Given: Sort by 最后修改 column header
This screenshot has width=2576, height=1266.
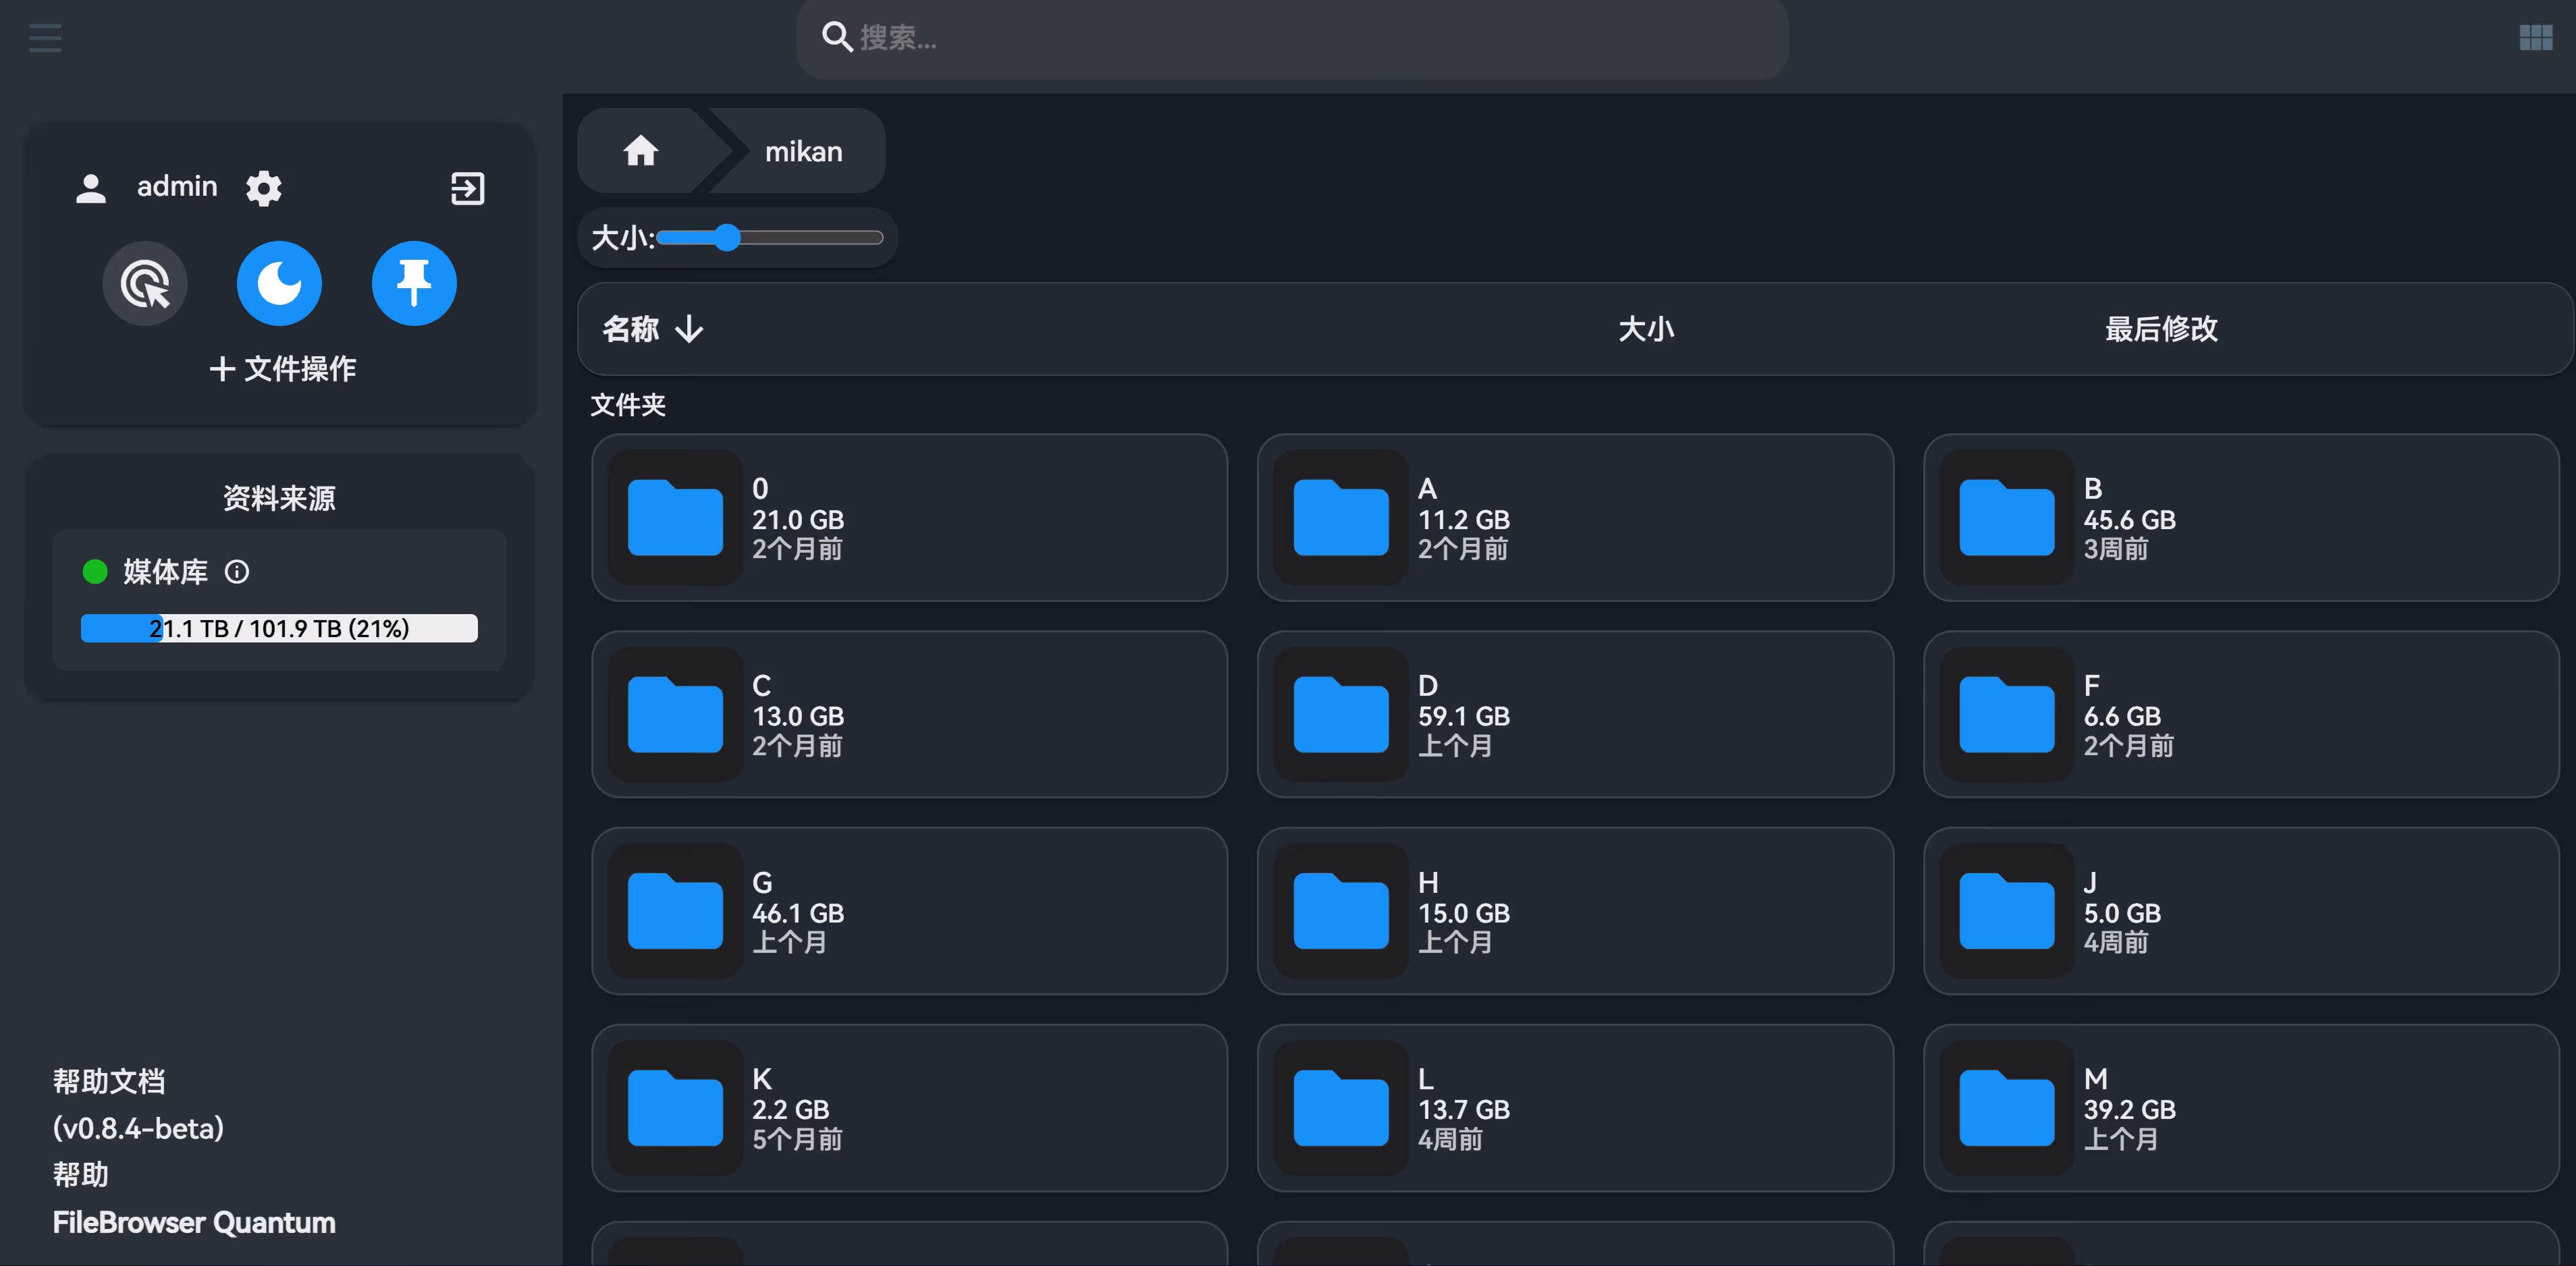Looking at the screenshot, I should coord(2161,328).
